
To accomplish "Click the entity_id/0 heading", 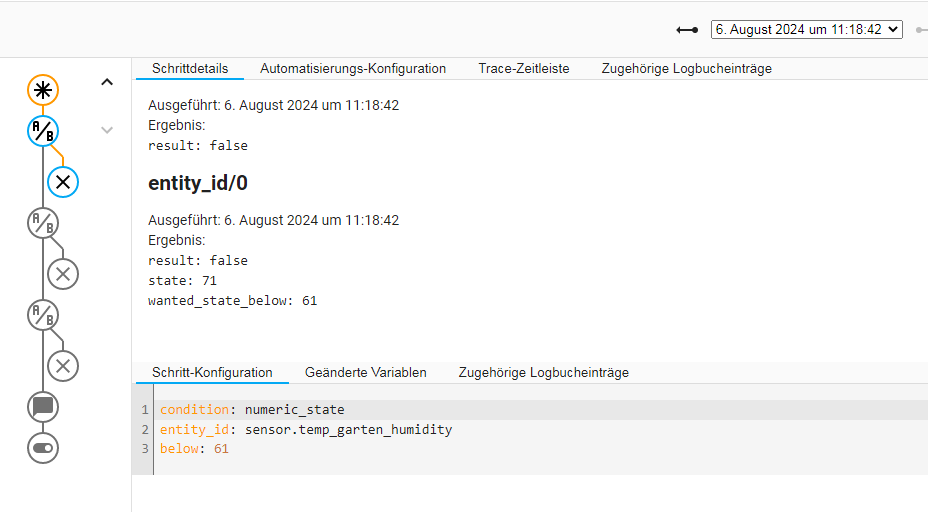I will coord(198,183).
